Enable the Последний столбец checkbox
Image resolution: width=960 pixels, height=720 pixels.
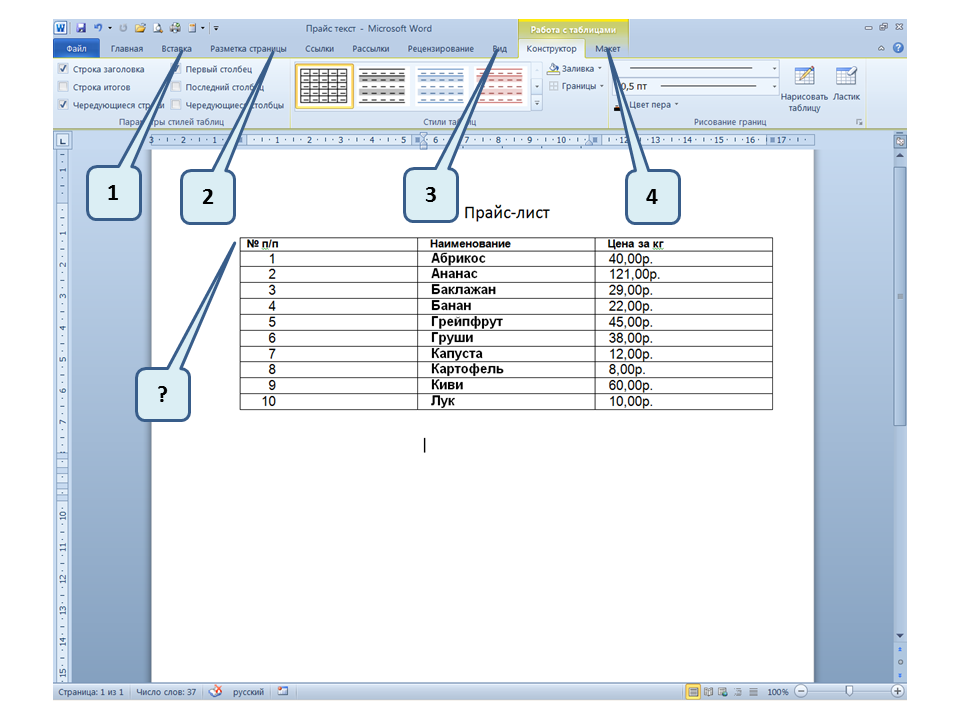176,87
